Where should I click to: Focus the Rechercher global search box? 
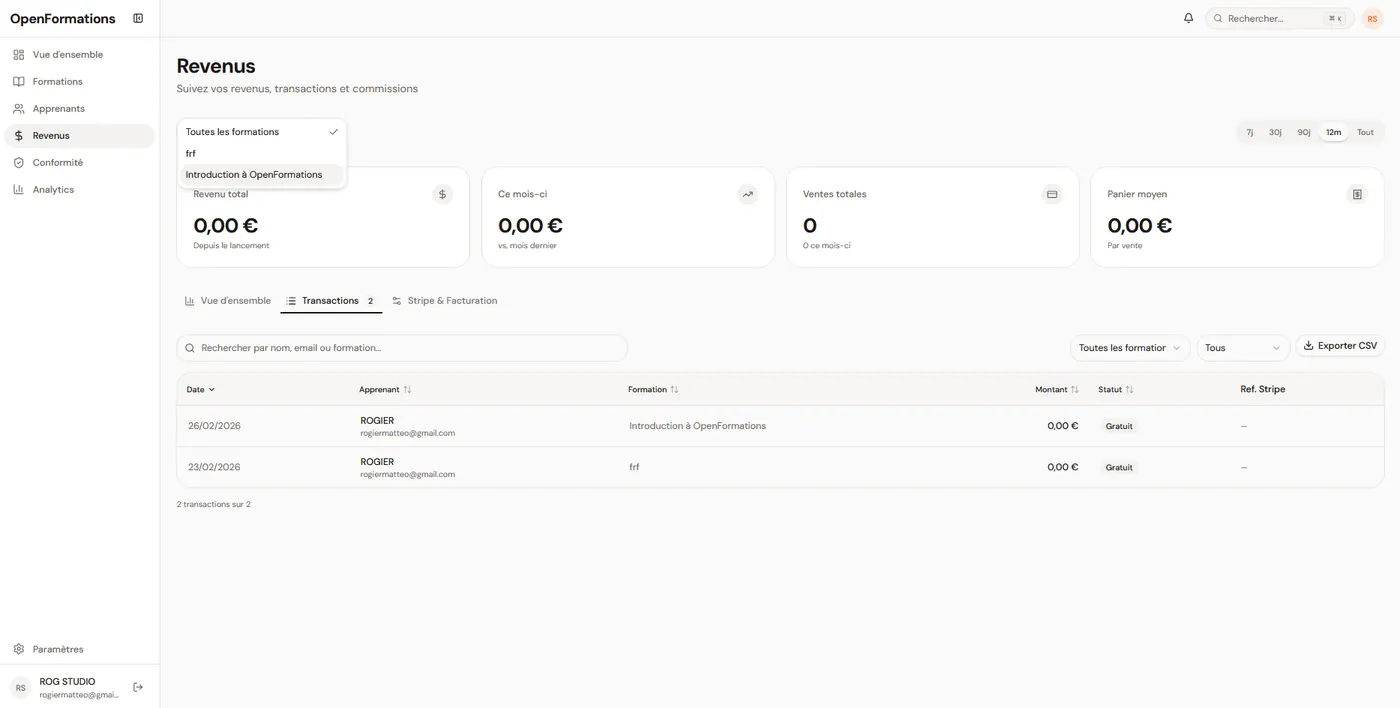tap(1280, 18)
